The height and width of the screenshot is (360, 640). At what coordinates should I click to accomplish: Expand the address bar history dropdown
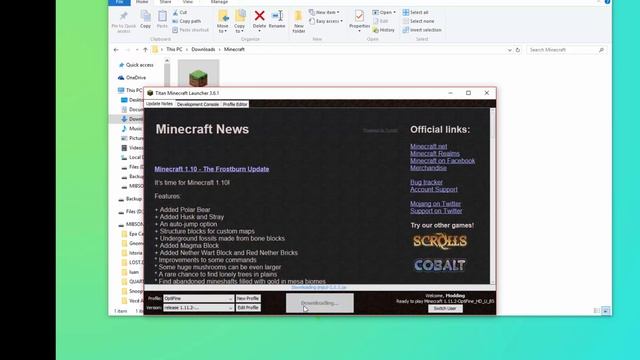(509, 50)
